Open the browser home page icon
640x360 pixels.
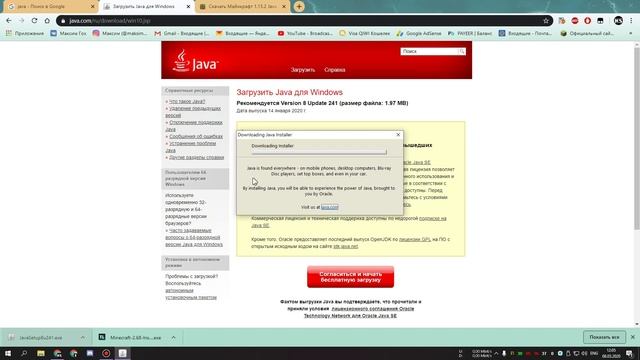pyautogui.click(x=47, y=20)
